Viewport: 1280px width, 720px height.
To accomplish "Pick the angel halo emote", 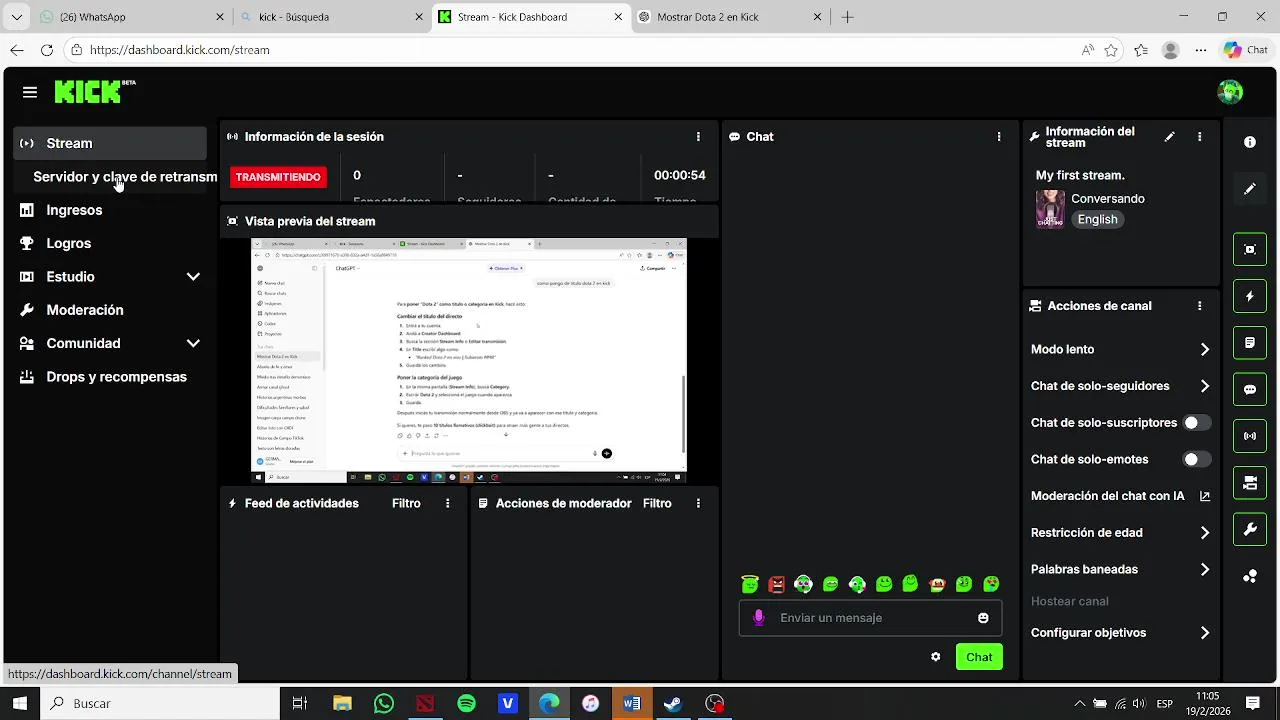I will [751, 584].
